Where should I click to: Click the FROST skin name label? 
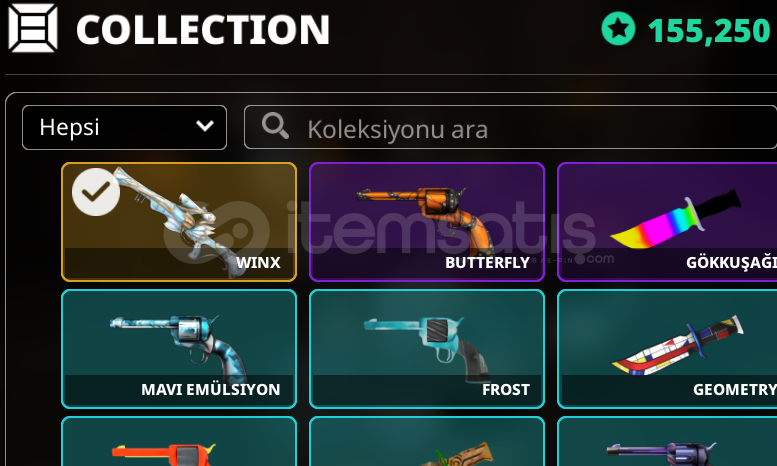pyautogui.click(x=506, y=390)
